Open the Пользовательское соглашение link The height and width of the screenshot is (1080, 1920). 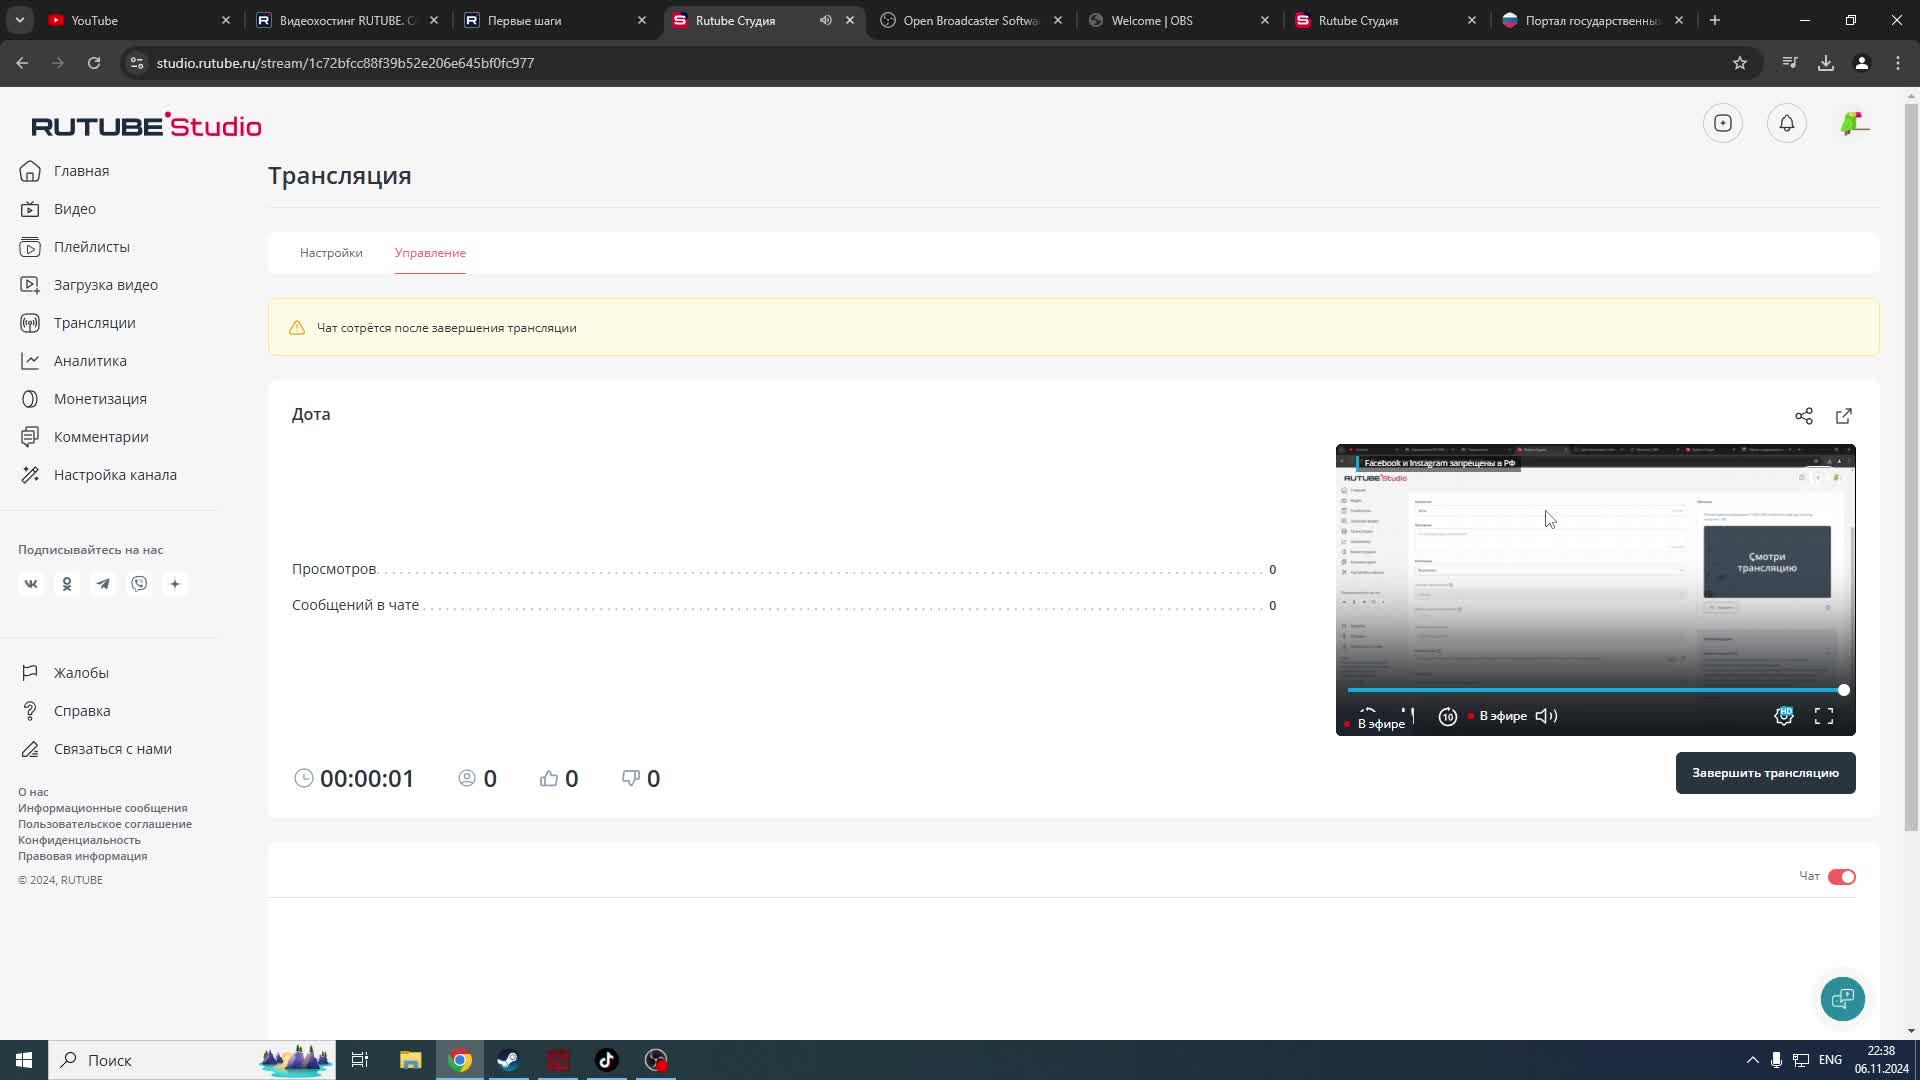[x=105, y=824]
